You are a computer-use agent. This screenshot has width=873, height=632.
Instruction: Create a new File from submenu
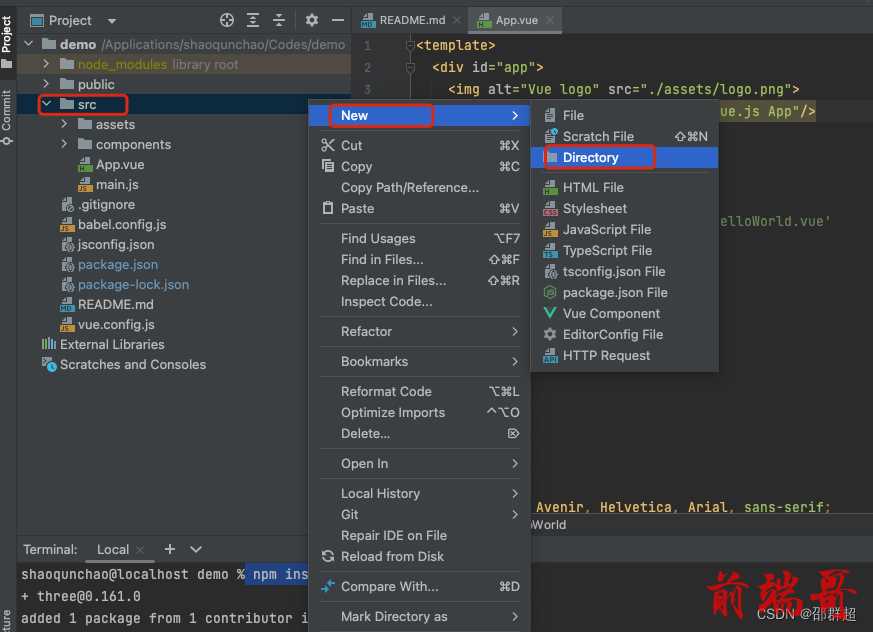(x=624, y=115)
